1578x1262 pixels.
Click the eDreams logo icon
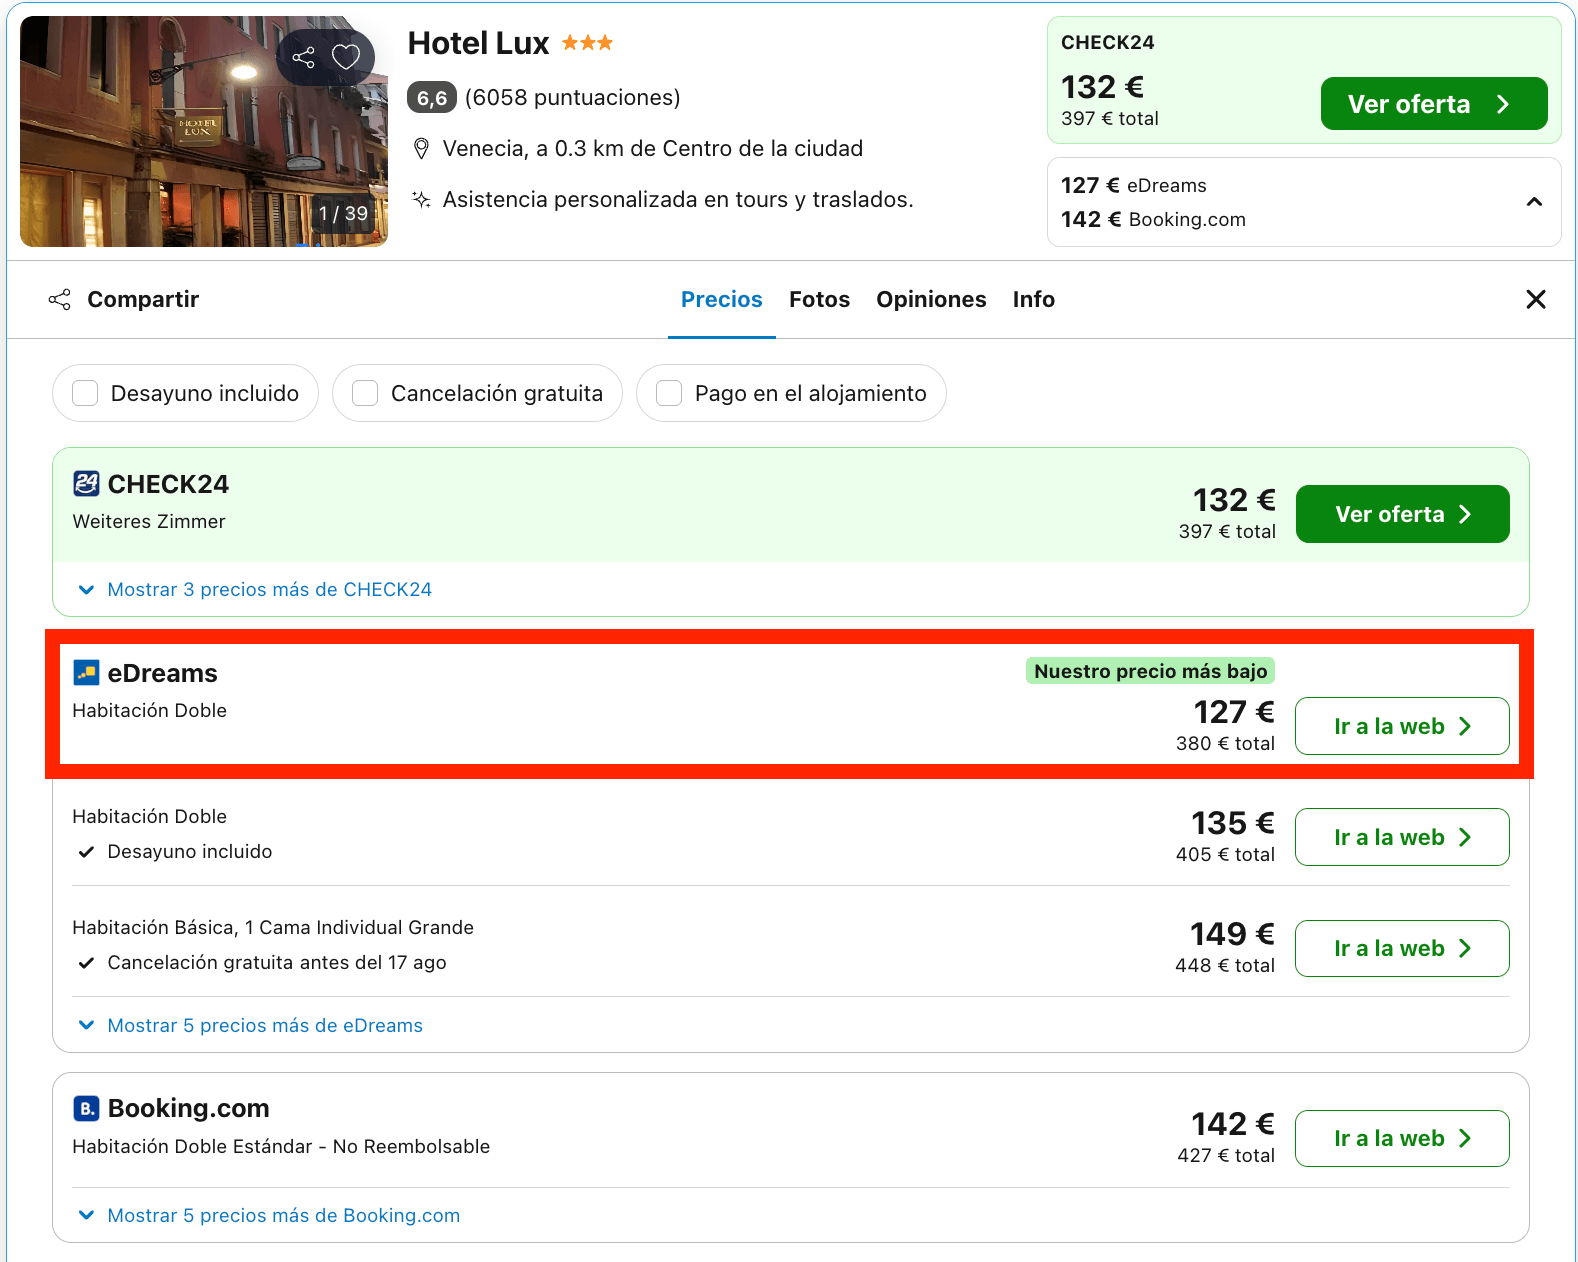86,673
